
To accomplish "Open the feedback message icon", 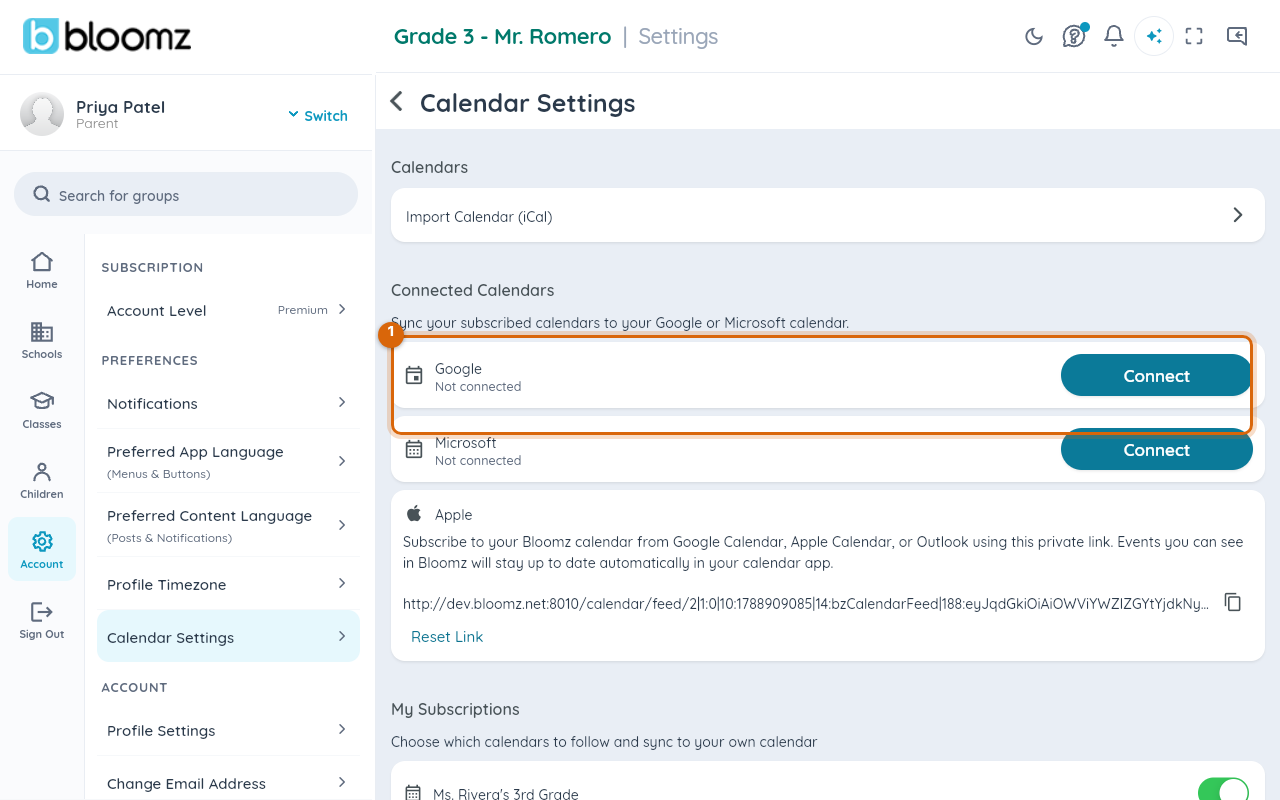I will (x=1237, y=37).
